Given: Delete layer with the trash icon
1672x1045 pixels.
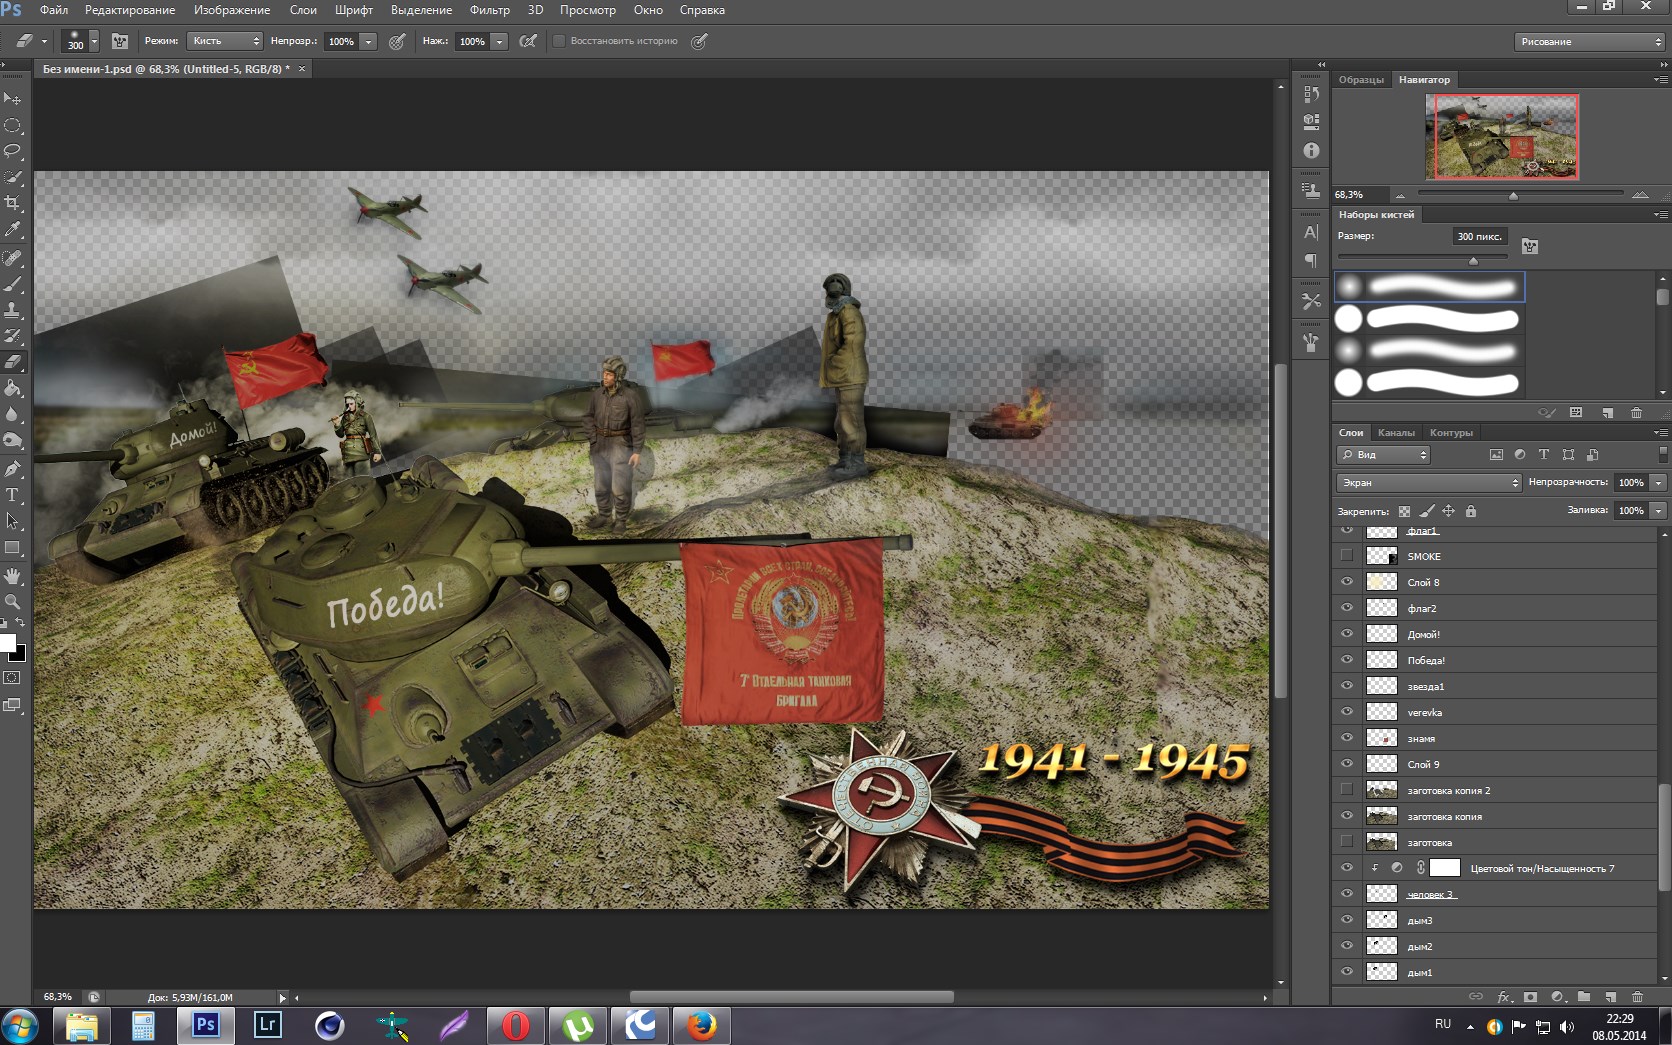Looking at the screenshot, I should [x=1637, y=996].
